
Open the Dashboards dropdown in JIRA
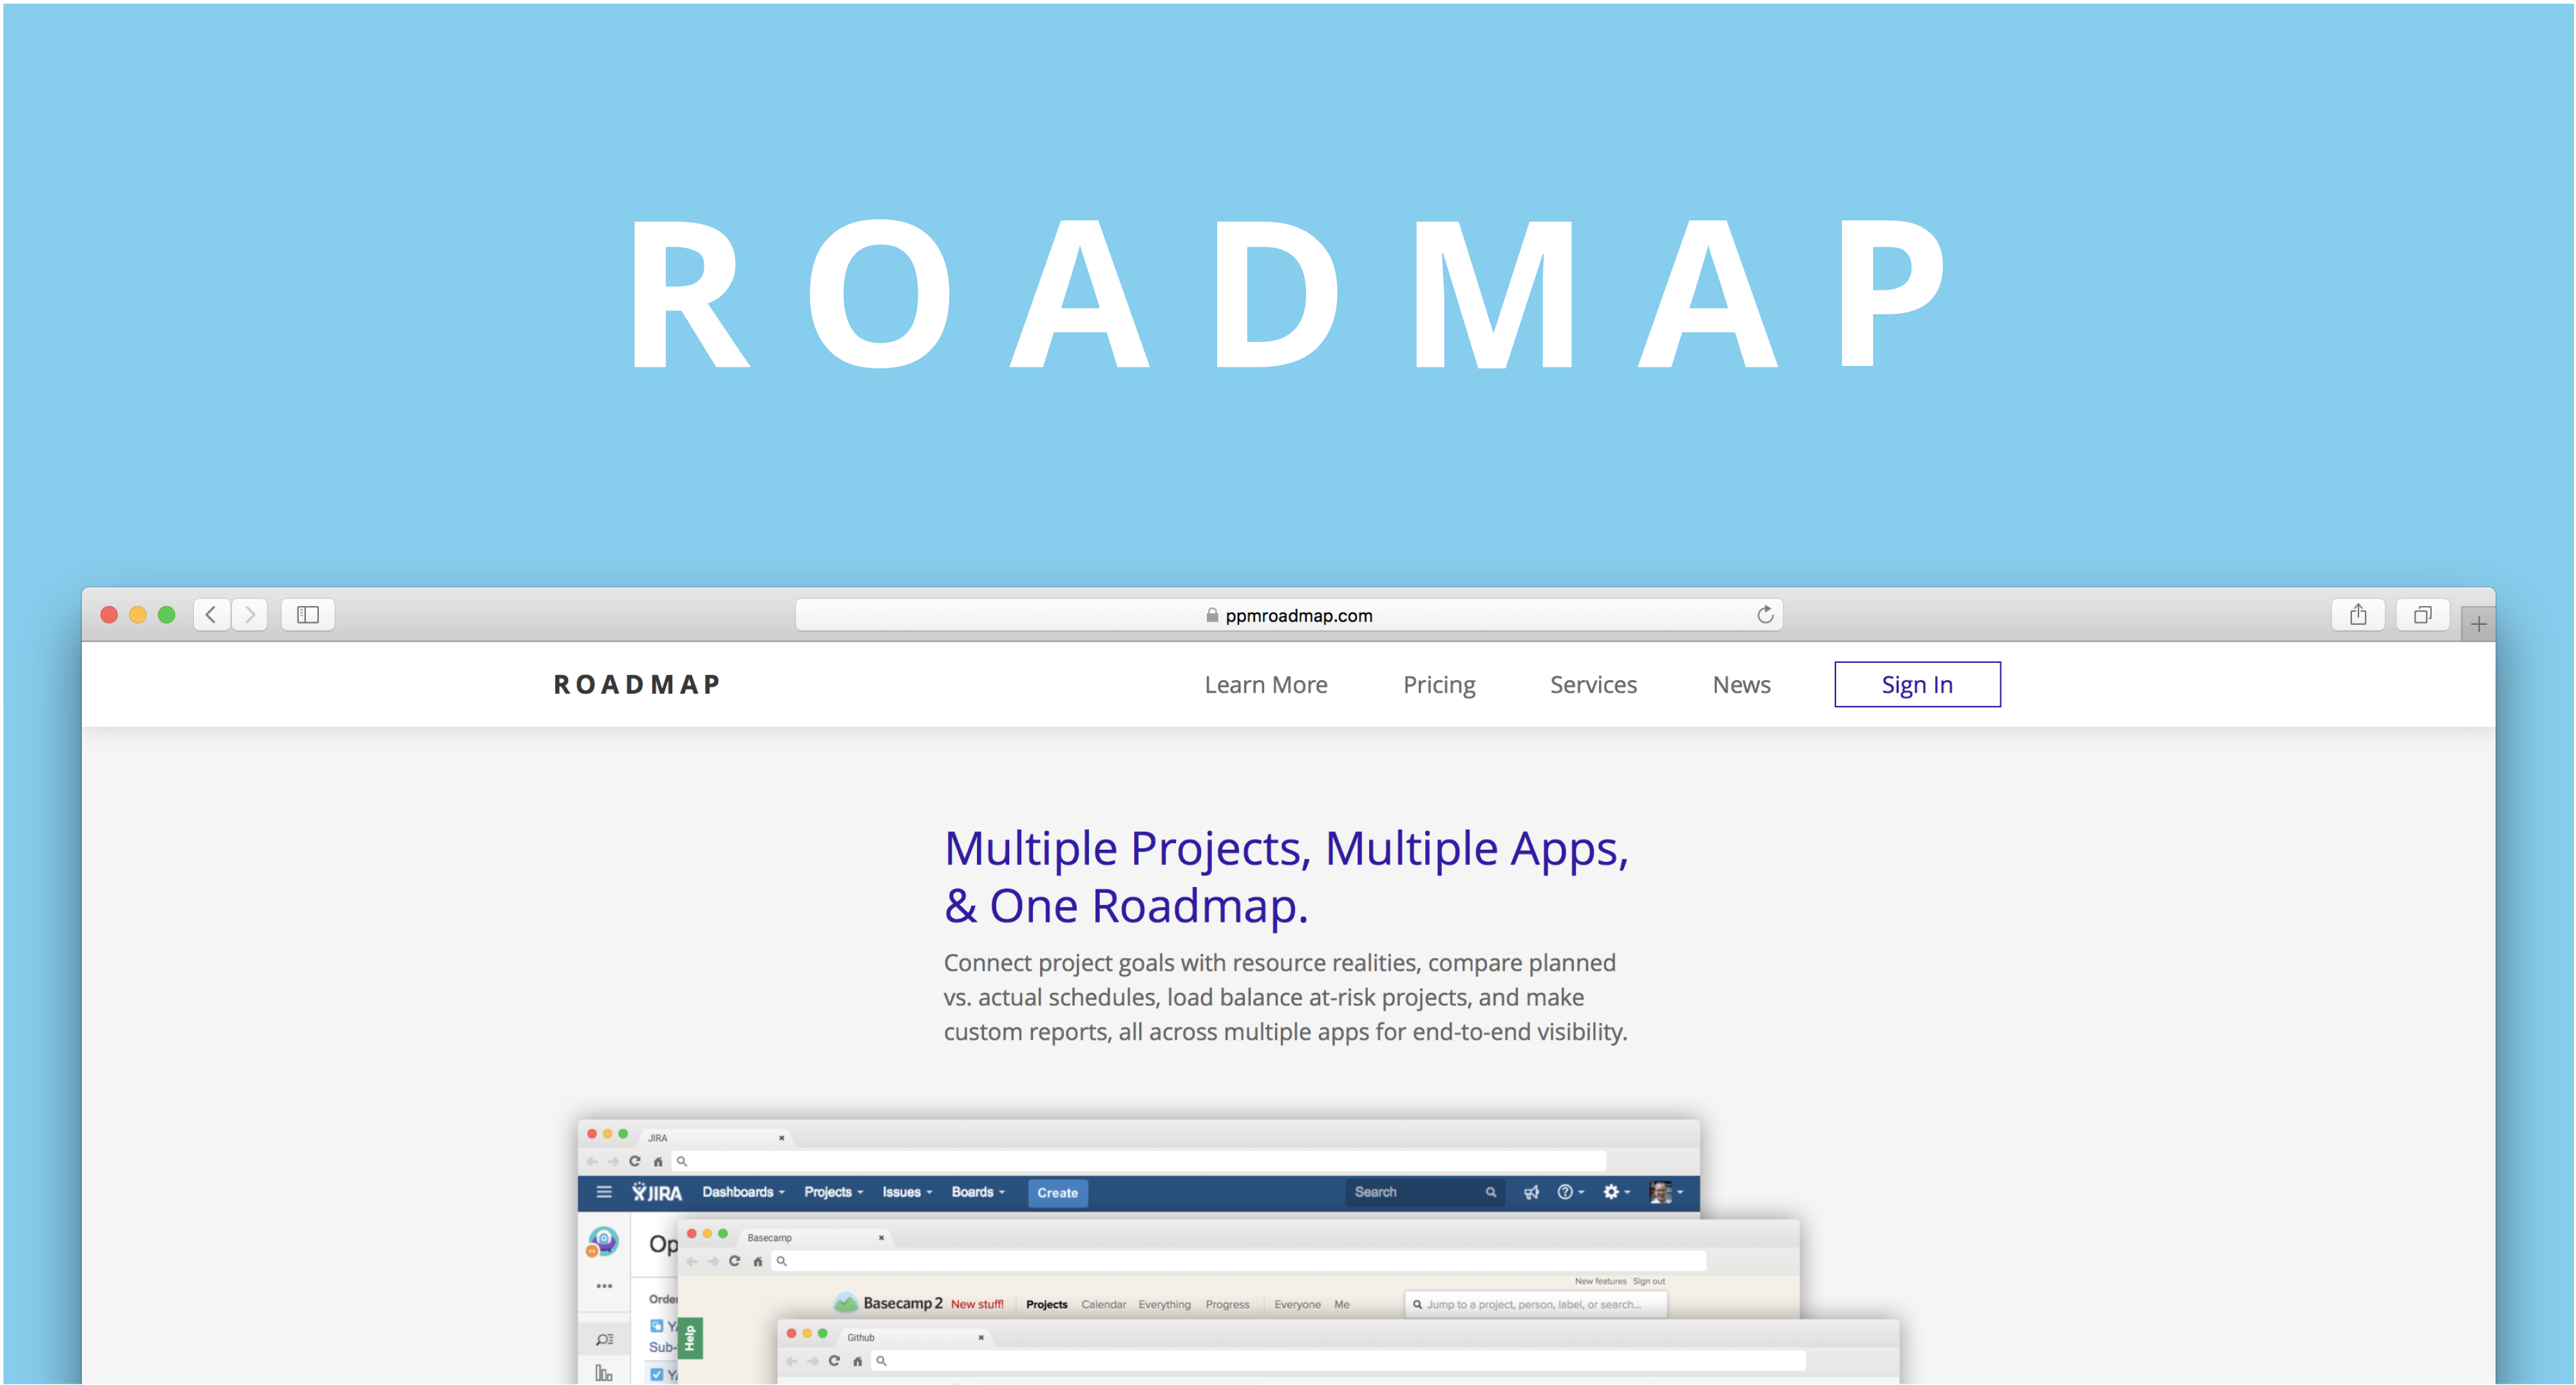739,1192
